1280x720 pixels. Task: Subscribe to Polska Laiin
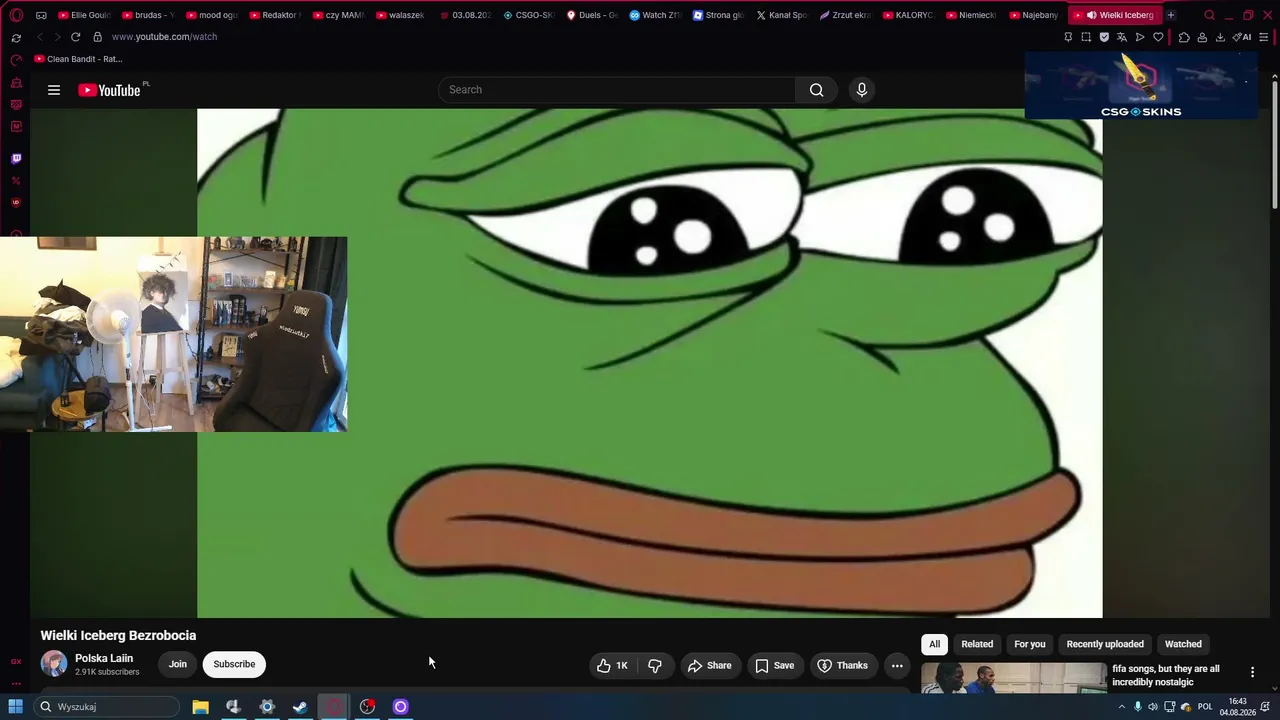234,664
